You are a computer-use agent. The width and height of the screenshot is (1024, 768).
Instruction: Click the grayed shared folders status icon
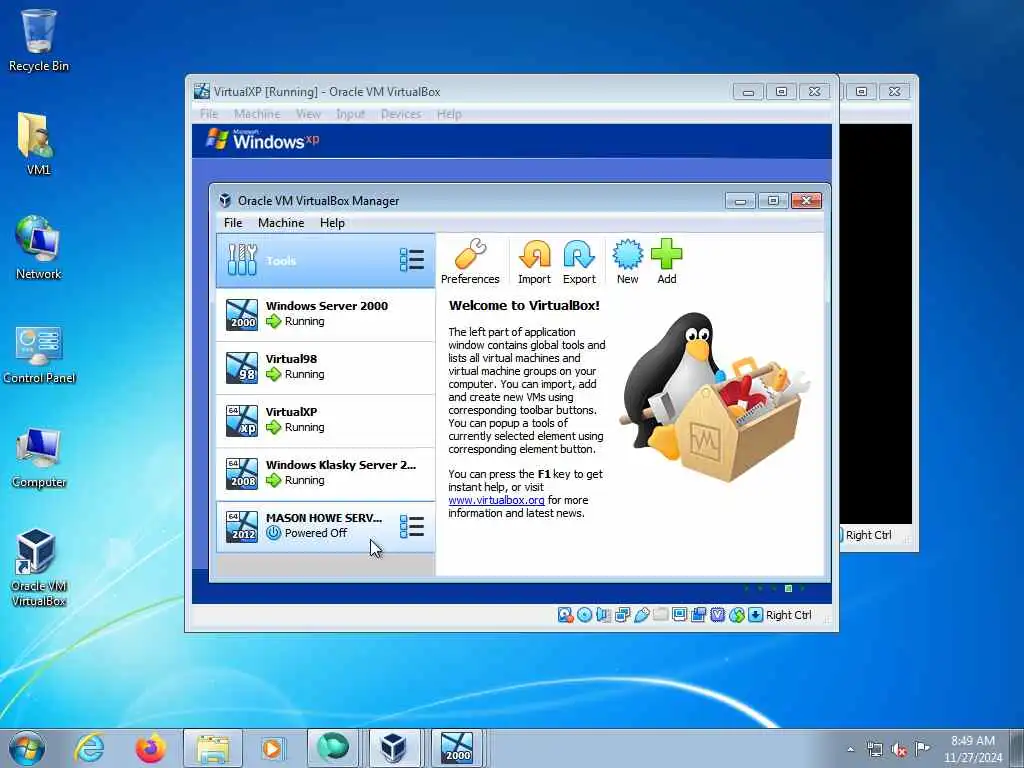tap(660, 615)
